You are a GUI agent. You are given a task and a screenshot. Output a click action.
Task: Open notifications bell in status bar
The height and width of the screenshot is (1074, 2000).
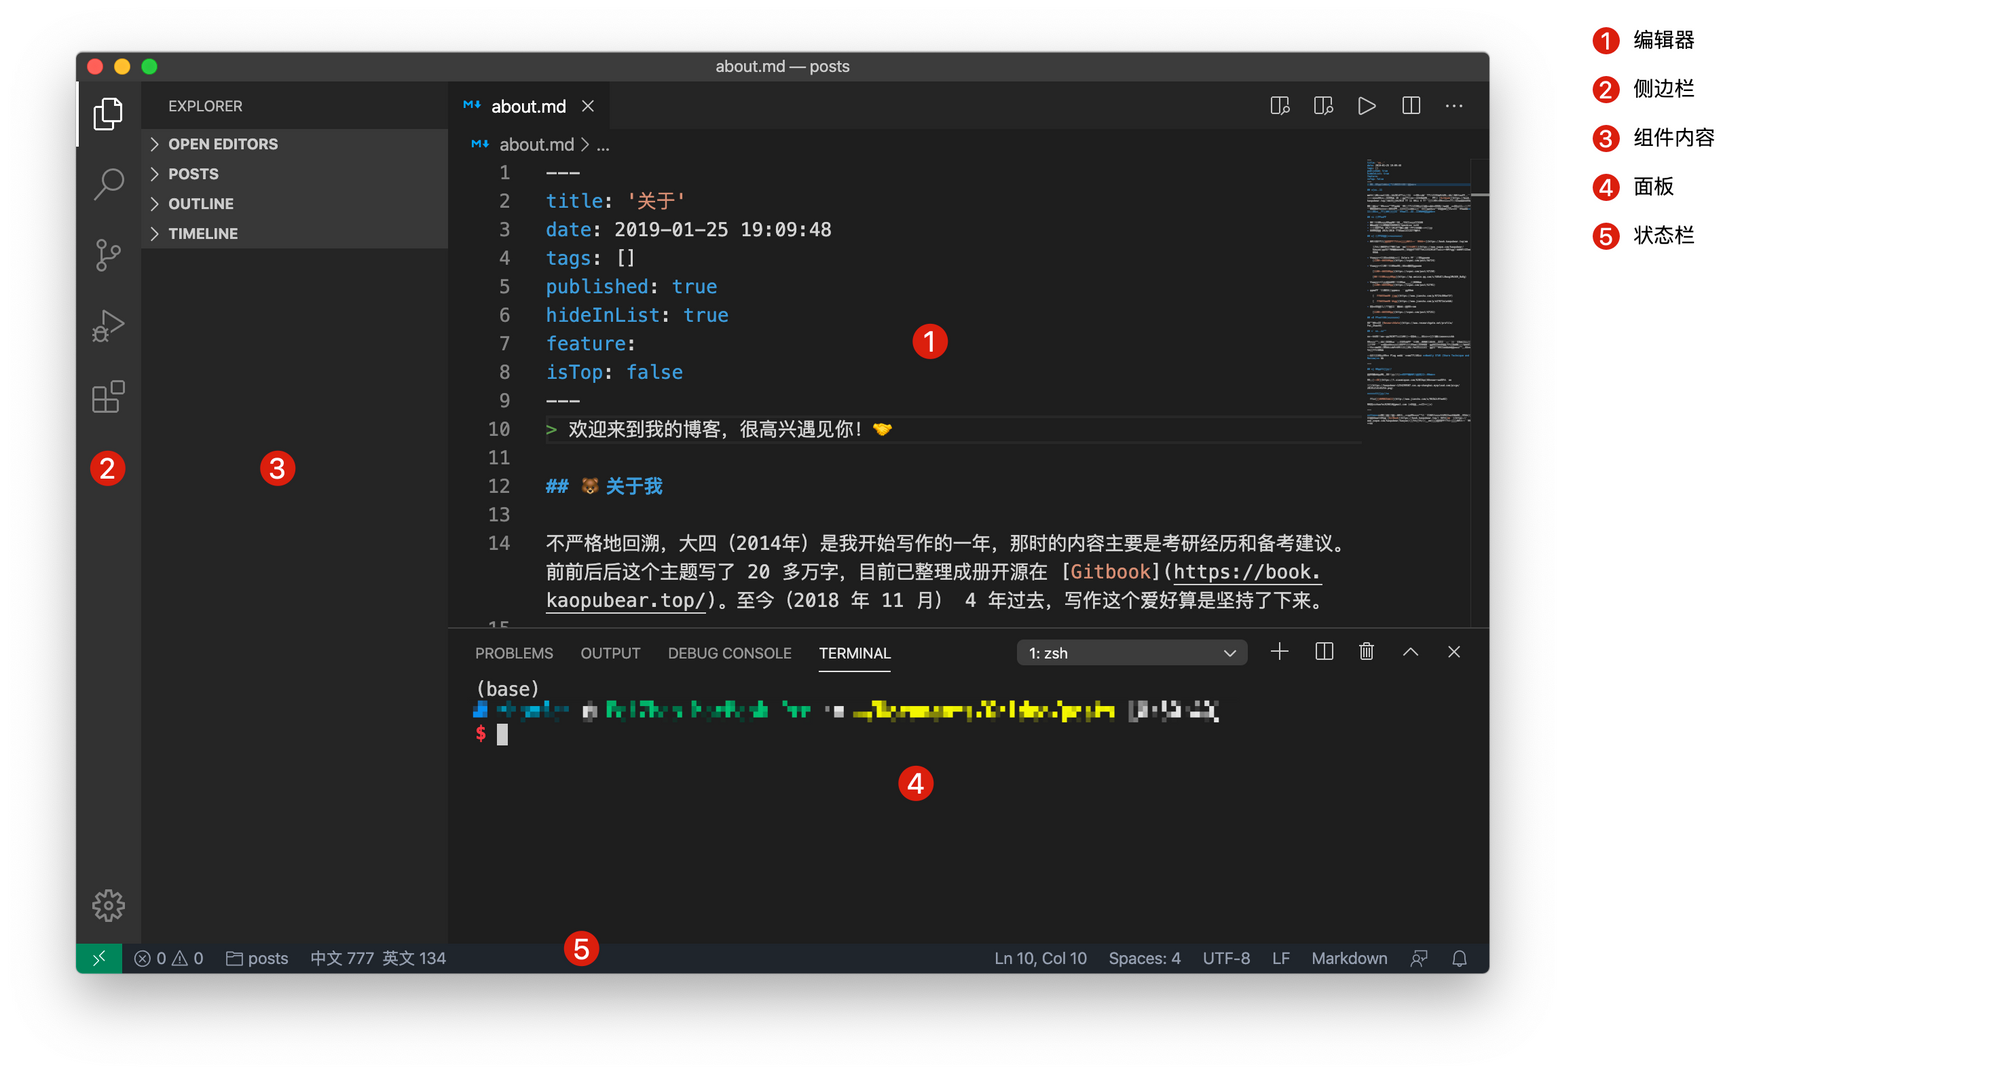click(x=1459, y=958)
